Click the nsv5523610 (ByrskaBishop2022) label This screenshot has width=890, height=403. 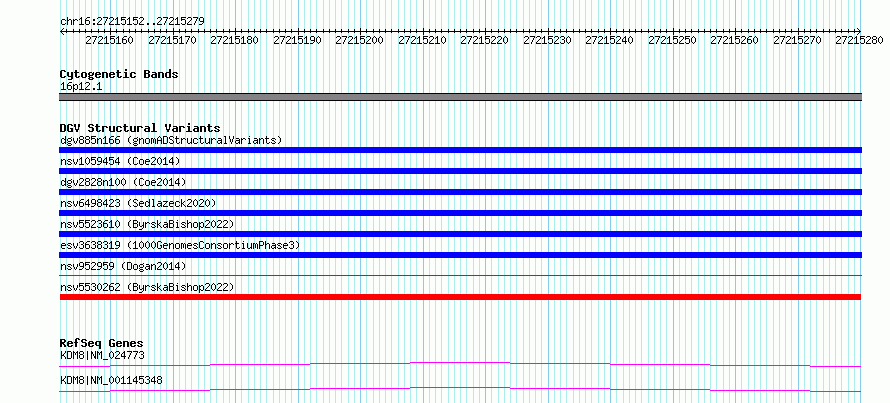coord(147,224)
